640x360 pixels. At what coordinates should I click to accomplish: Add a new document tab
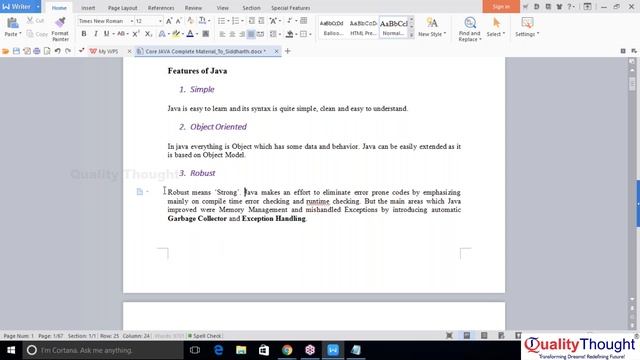coord(288,51)
